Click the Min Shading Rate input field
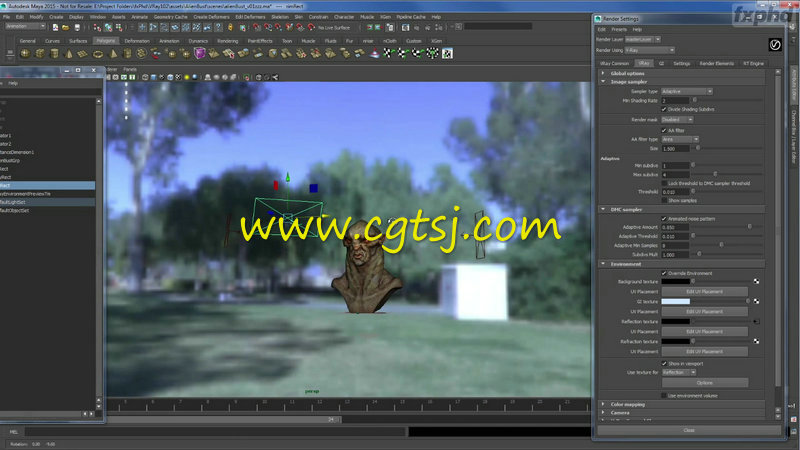 click(x=675, y=101)
